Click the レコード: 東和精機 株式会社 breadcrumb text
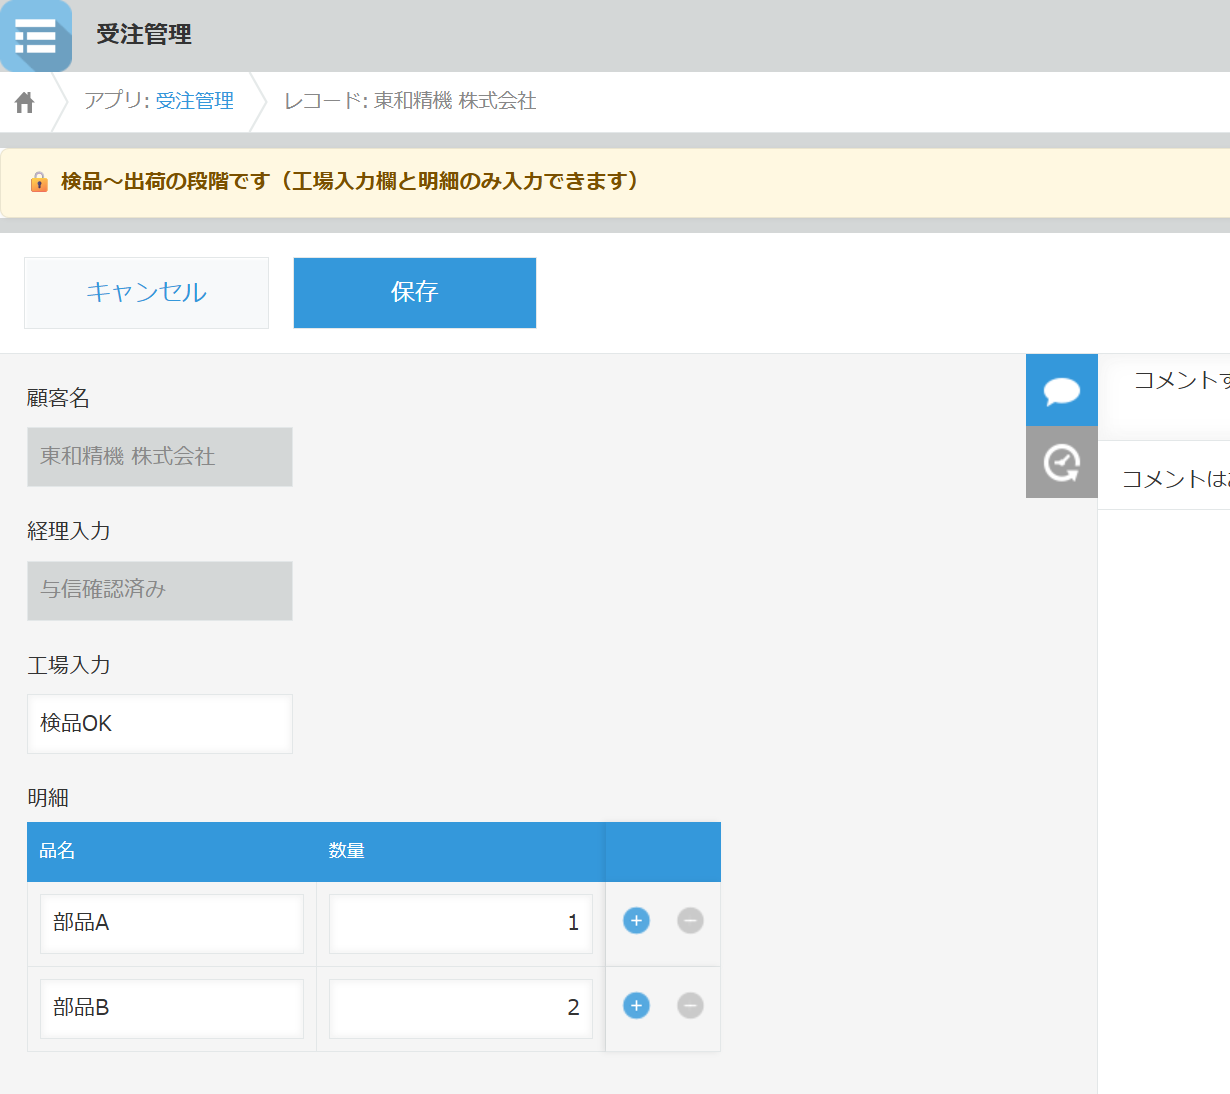Viewport: 1230px width, 1094px height. [x=410, y=101]
